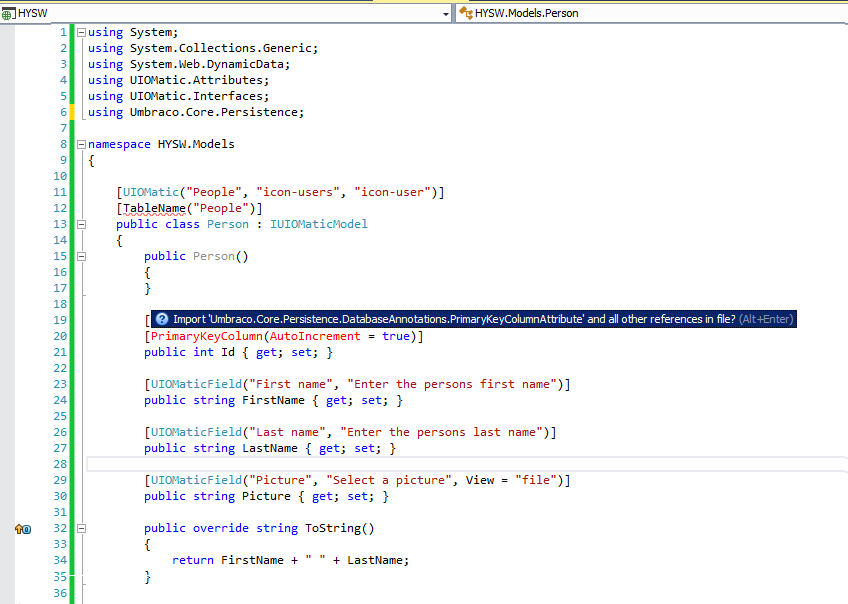
Task: Collapse the ToString() method block
Action: [81, 528]
